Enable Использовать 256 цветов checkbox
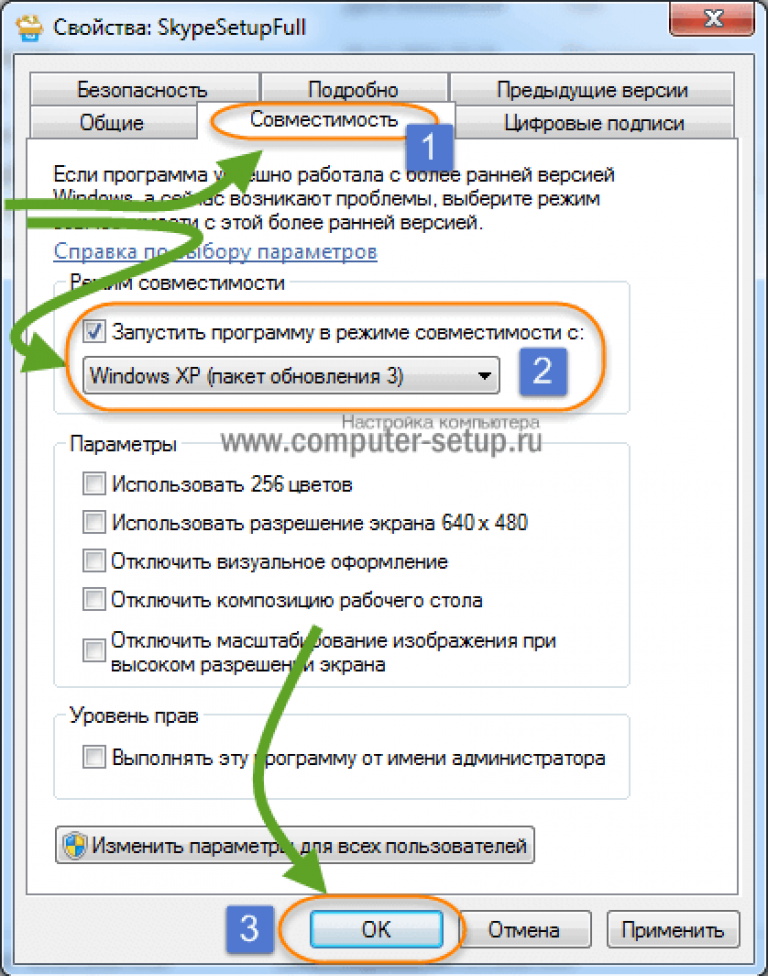 click(94, 484)
